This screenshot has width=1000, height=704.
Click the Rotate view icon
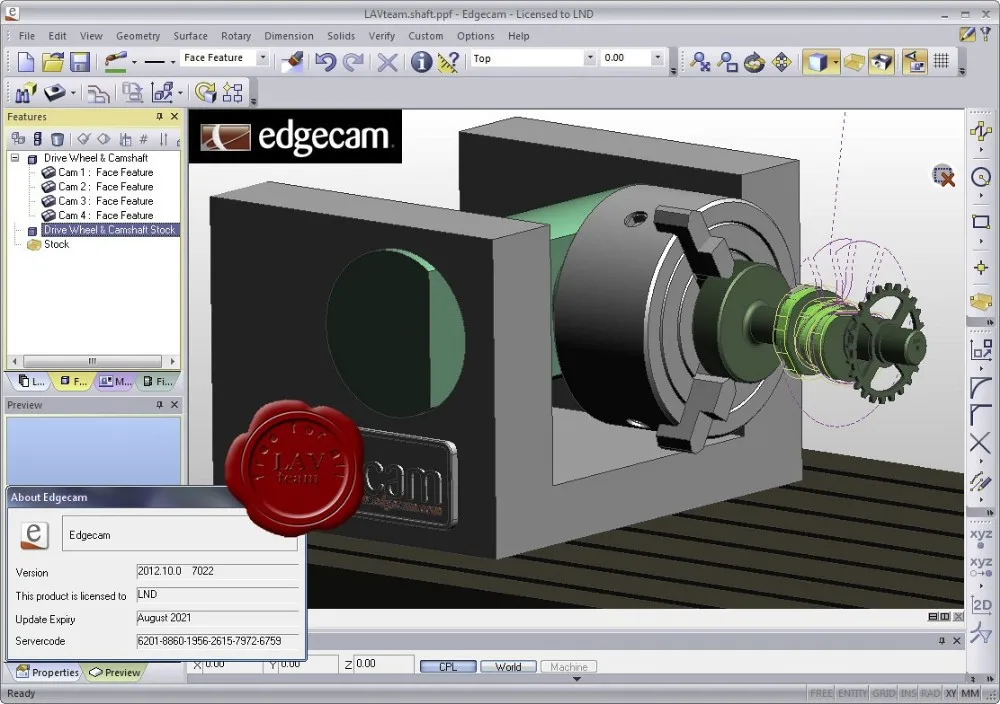754,62
